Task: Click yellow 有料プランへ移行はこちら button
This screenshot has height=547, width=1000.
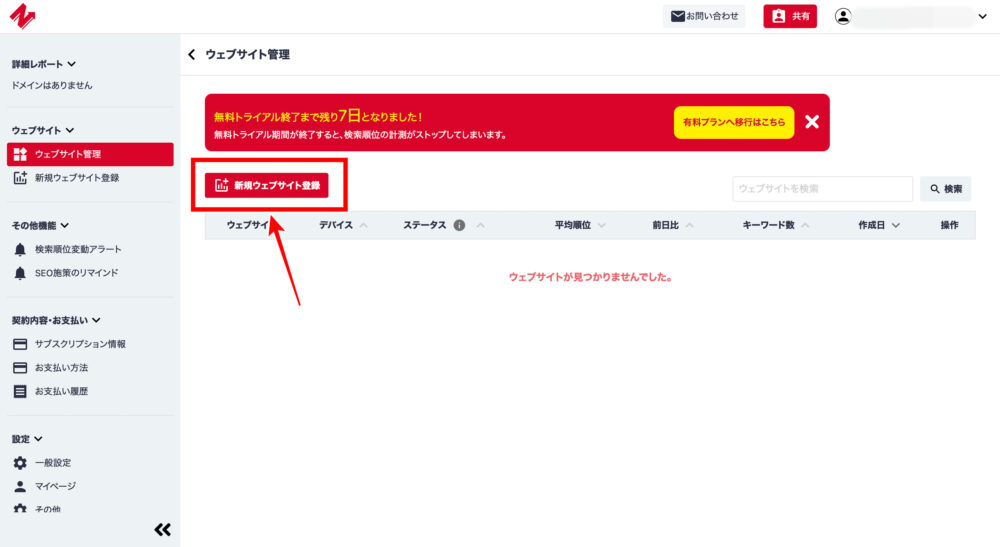Action: coord(734,122)
